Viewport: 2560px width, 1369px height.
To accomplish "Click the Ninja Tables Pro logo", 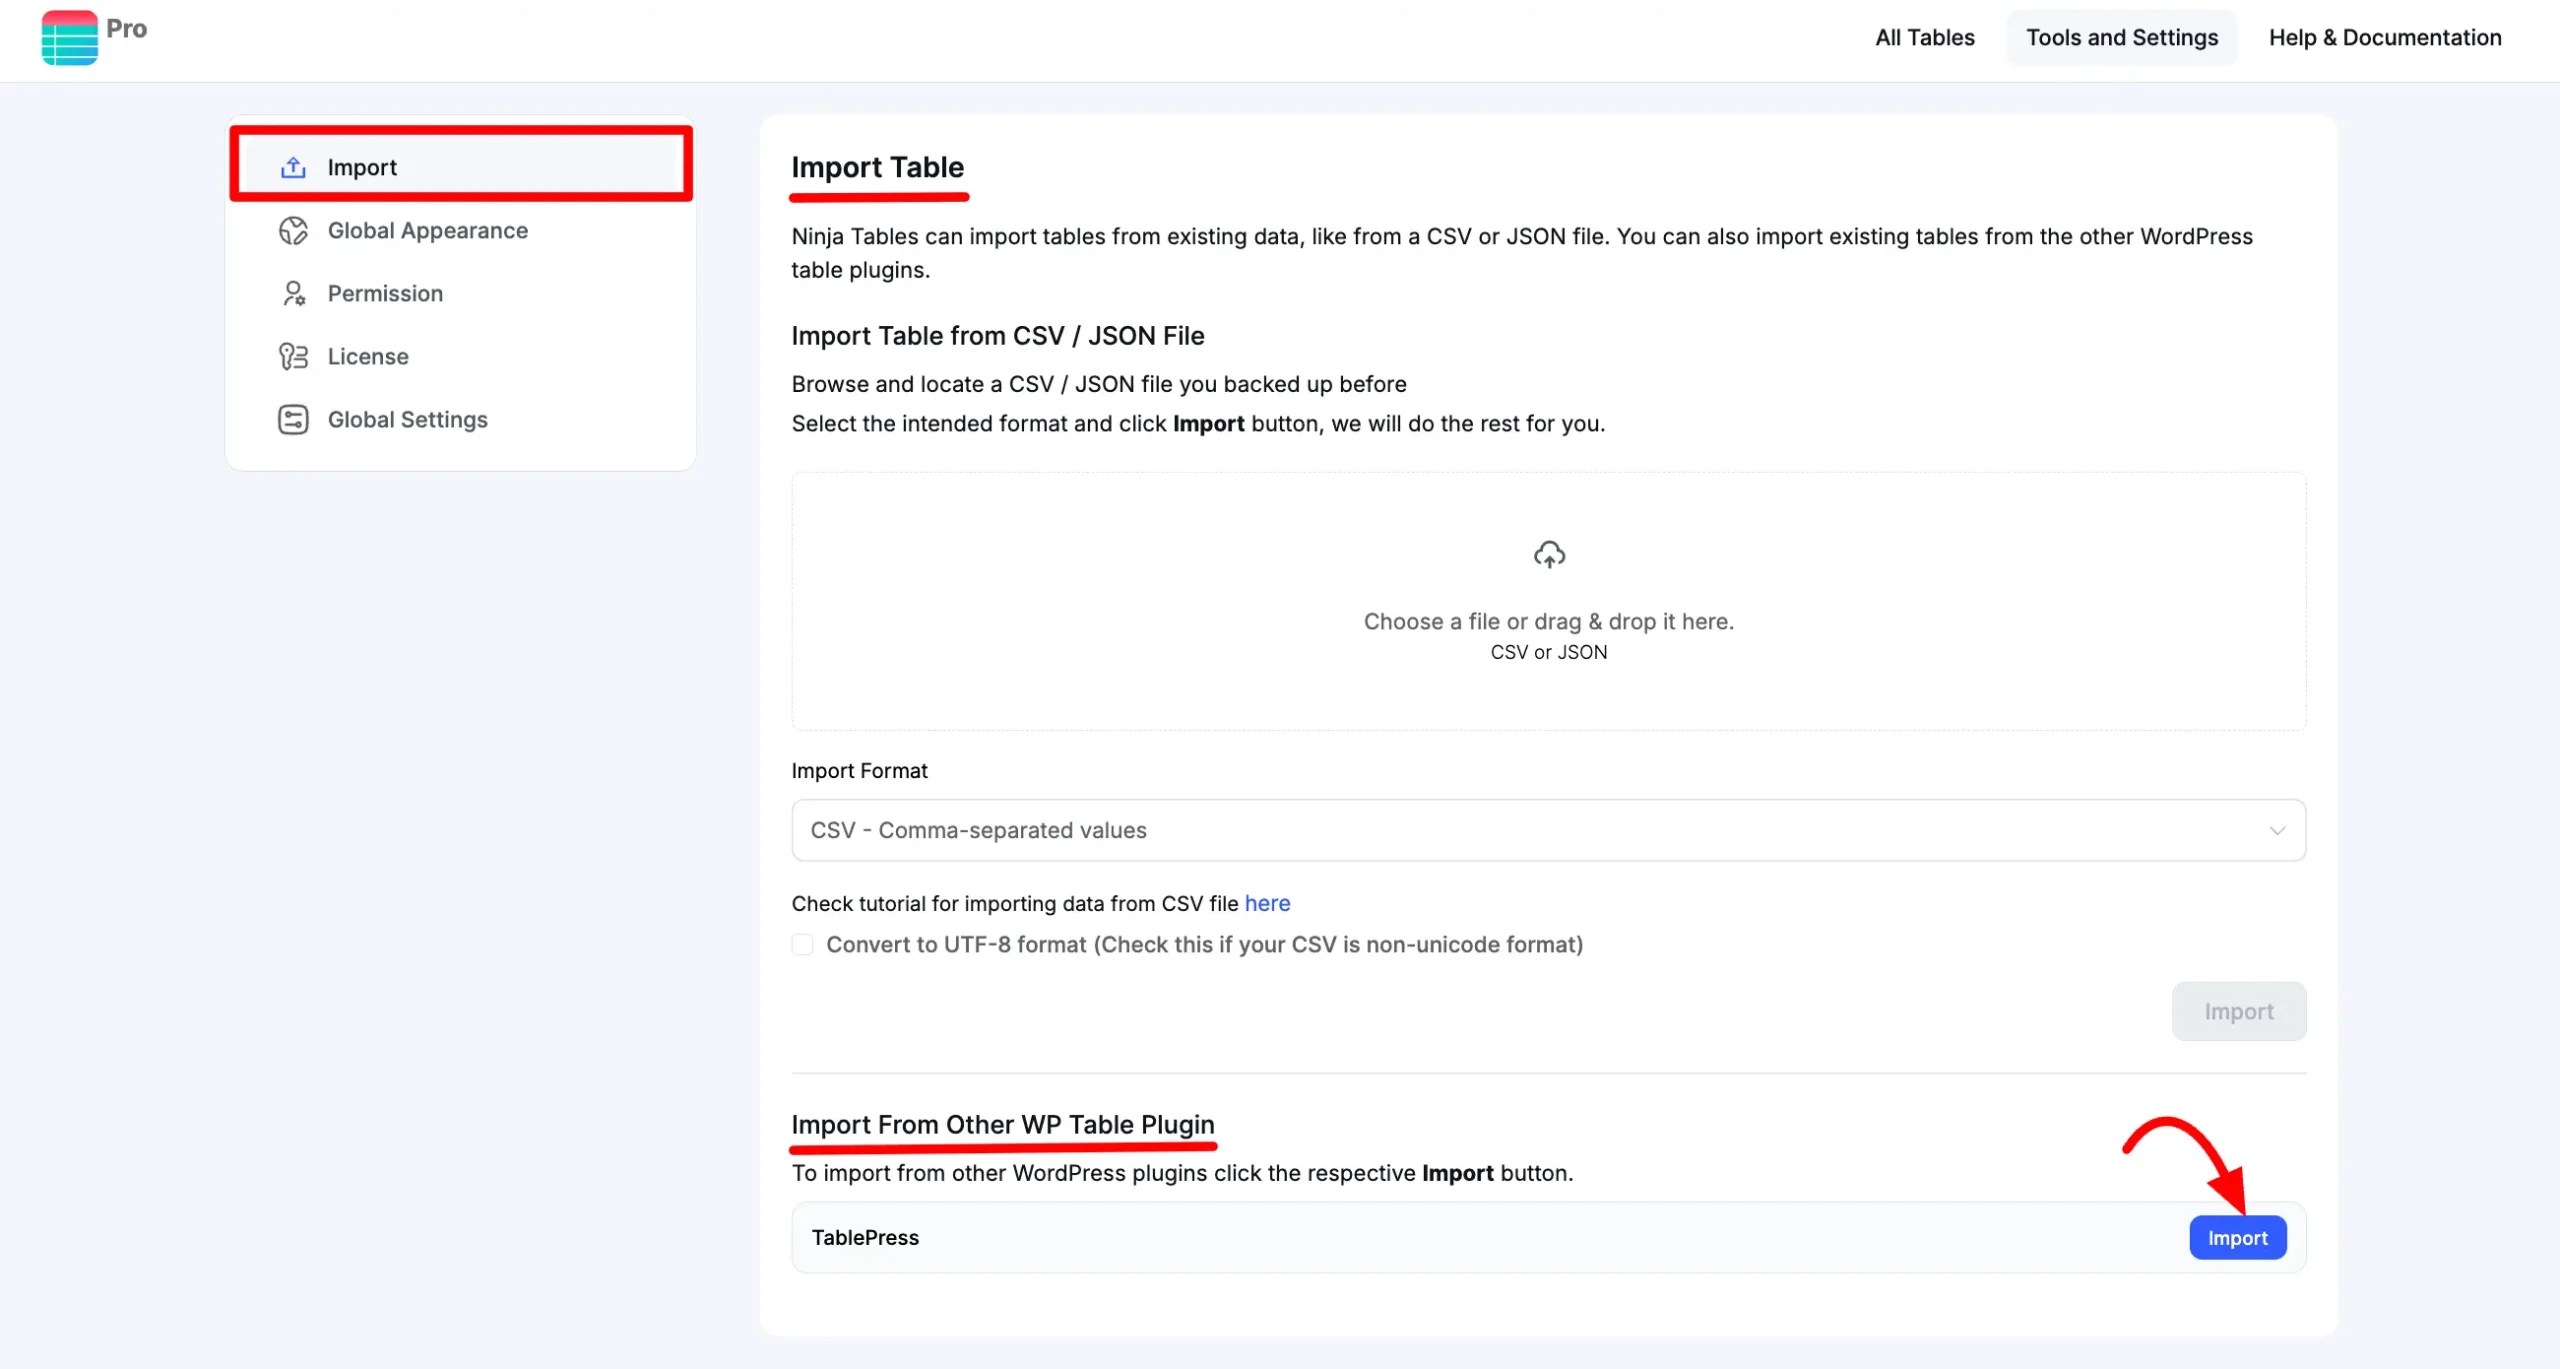I will point(70,38).
